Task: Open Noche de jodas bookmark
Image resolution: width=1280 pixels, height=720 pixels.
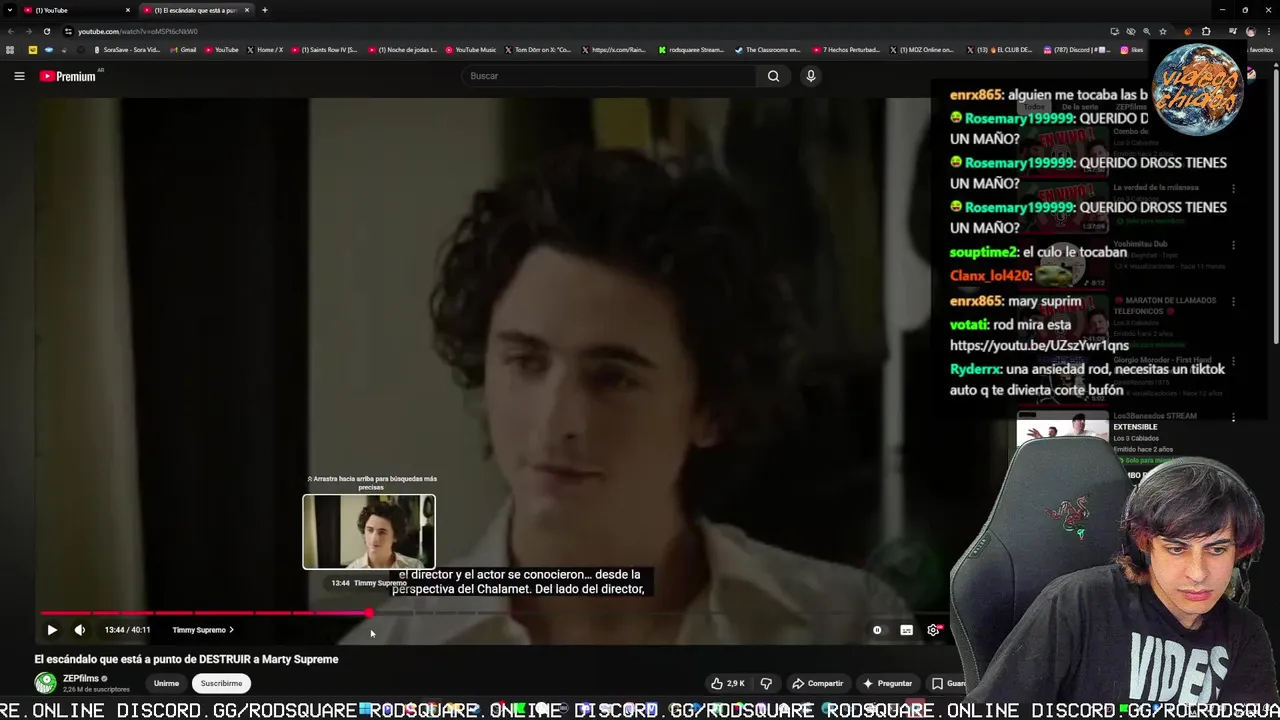Action: click(x=403, y=50)
